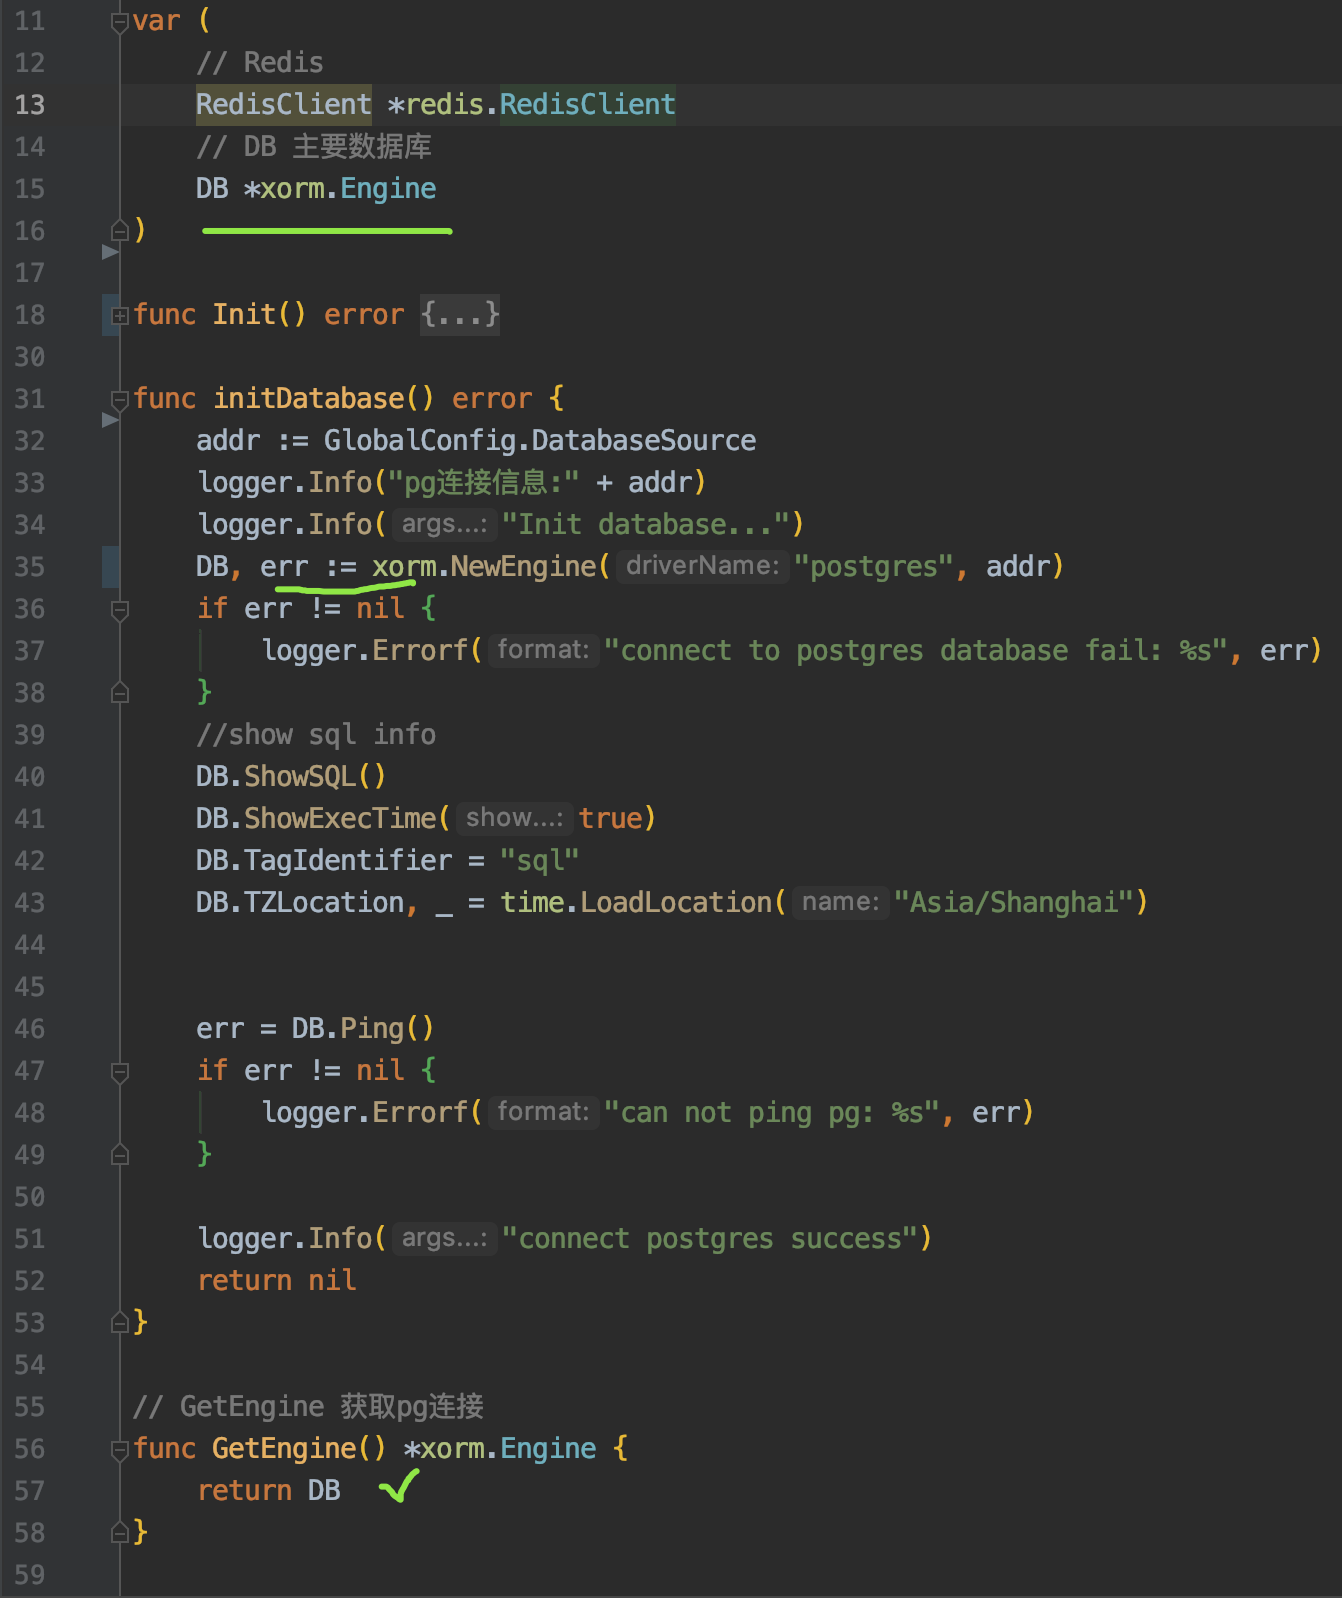Click the name: parameter hint on line 43
The height and width of the screenshot is (1598, 1342).
tap(840, 903)
